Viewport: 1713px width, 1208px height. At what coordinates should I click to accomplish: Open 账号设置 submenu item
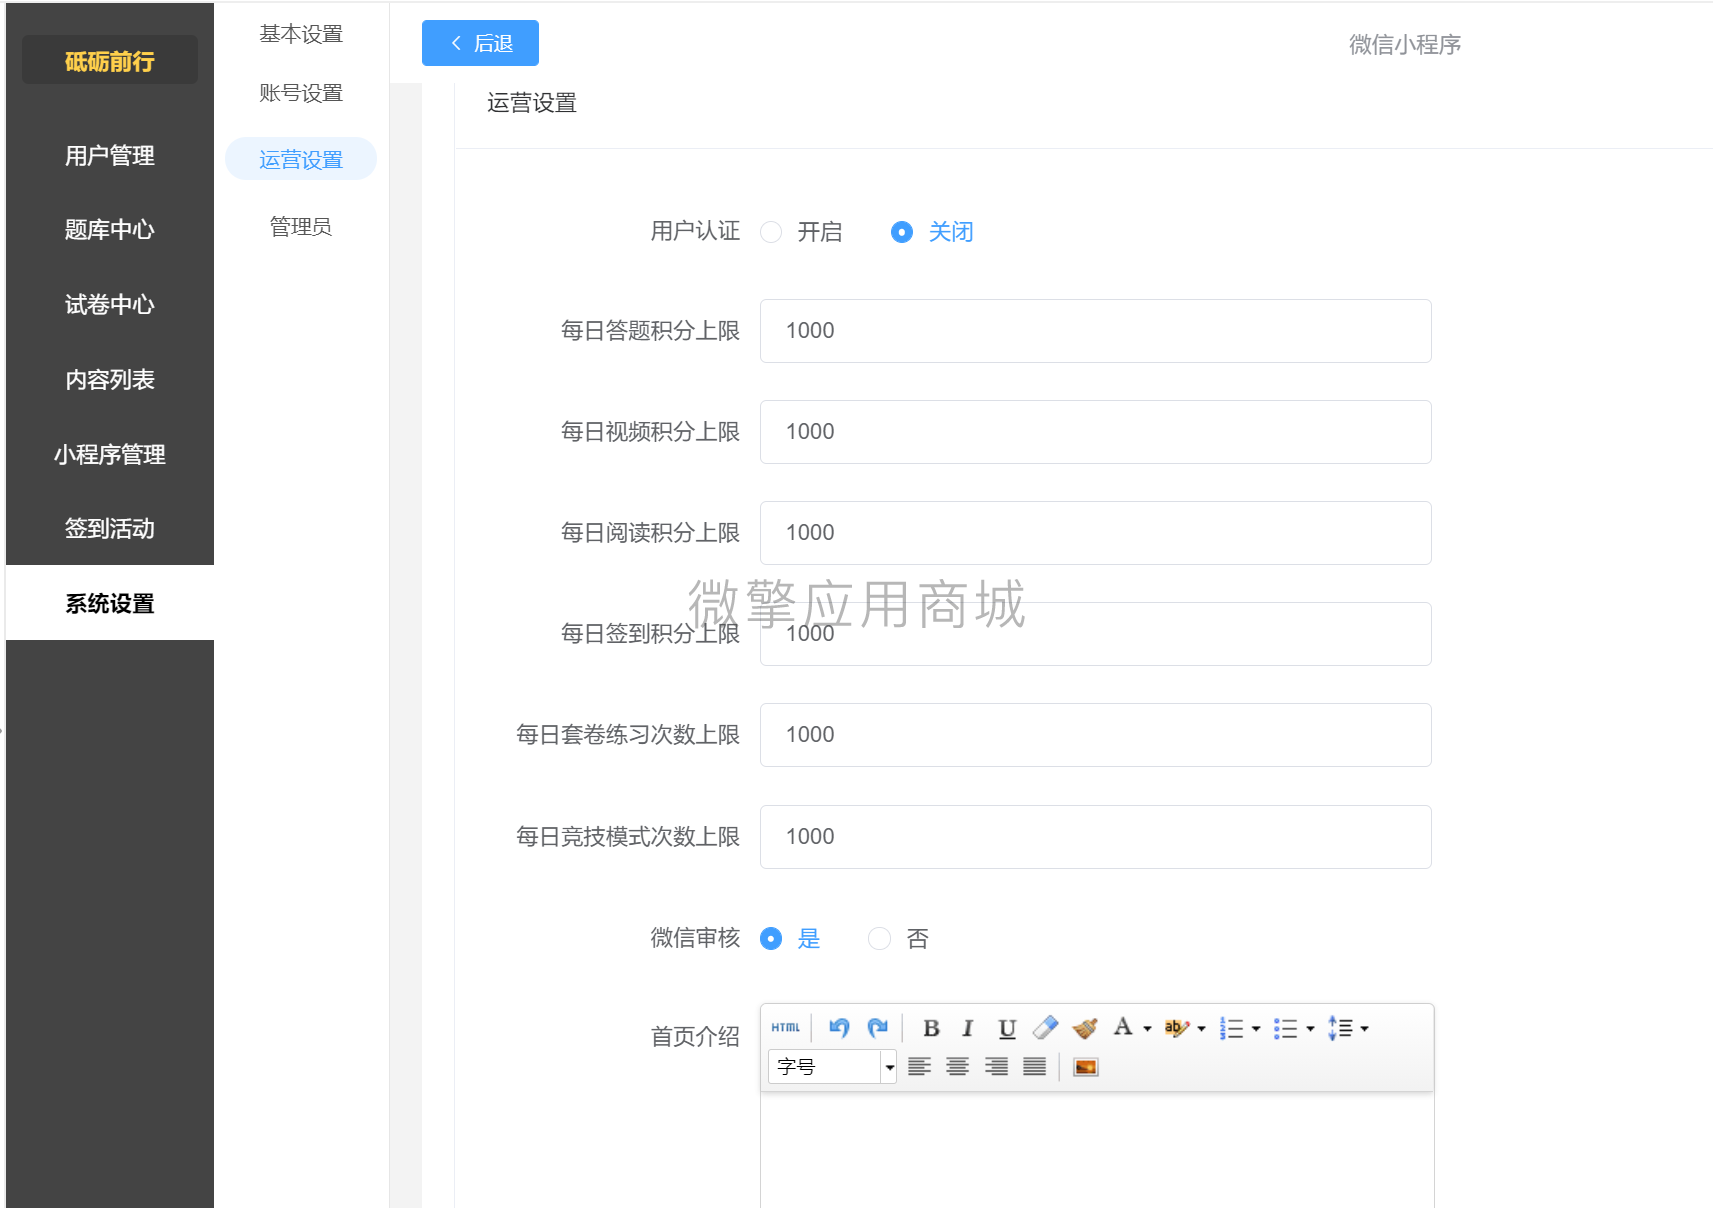(x=301, y=93)
